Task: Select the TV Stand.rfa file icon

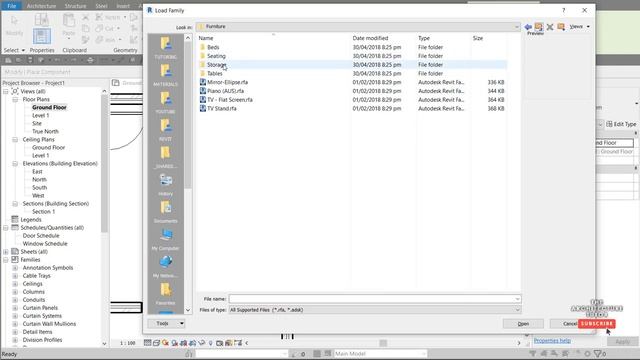Action: pos(202,109)
